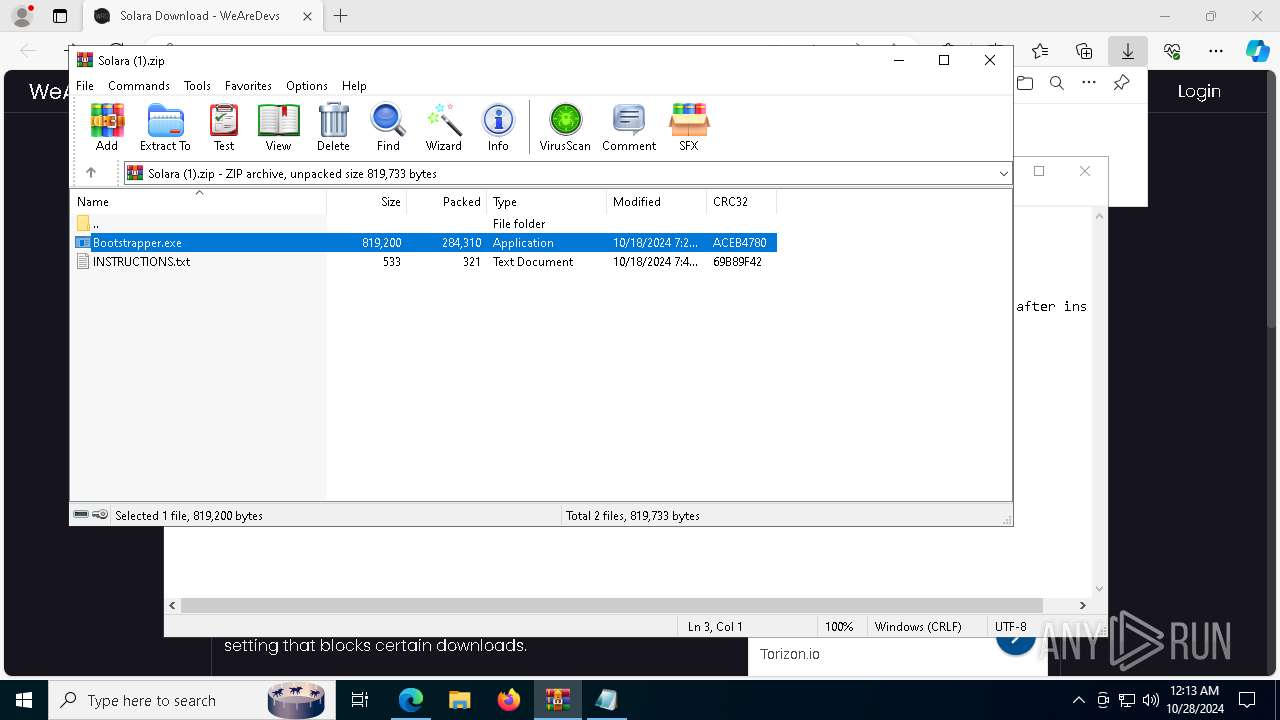The width and height of the screenshot is (1280, 720).
Task: Open the View toolbar icon
Action: pyautogui.click(x=278, y=127)
